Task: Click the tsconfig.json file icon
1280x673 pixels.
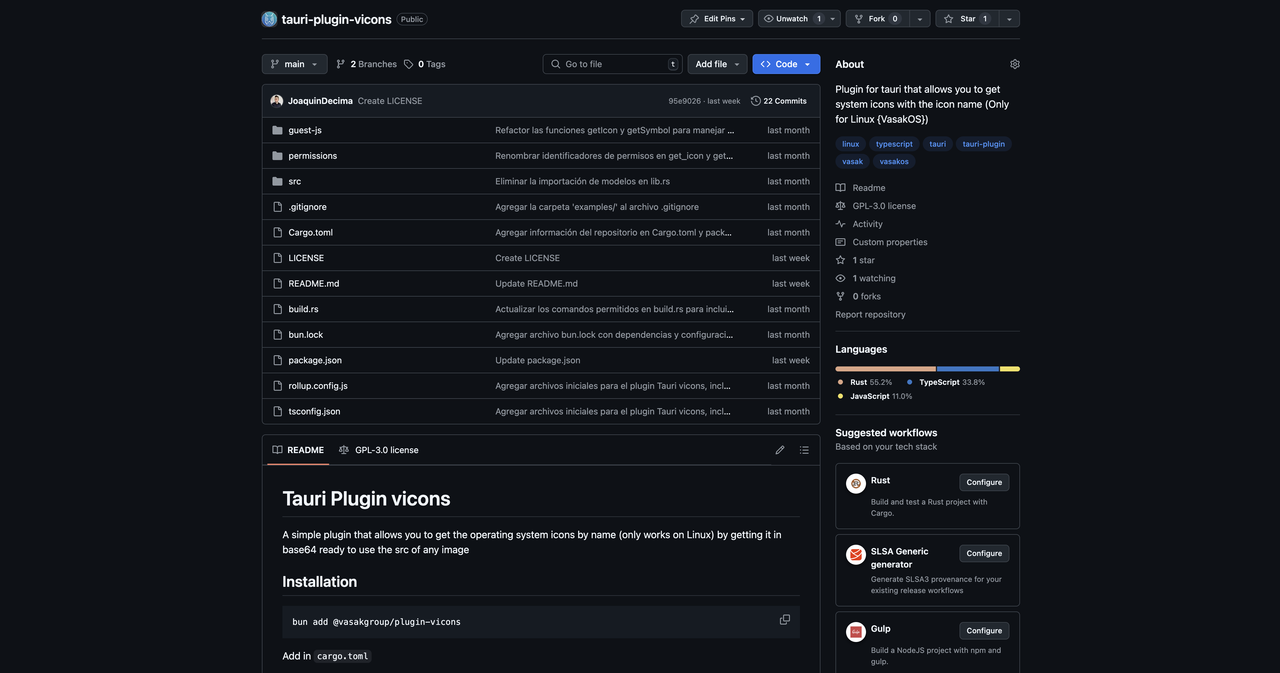Action: coord(278,411)
